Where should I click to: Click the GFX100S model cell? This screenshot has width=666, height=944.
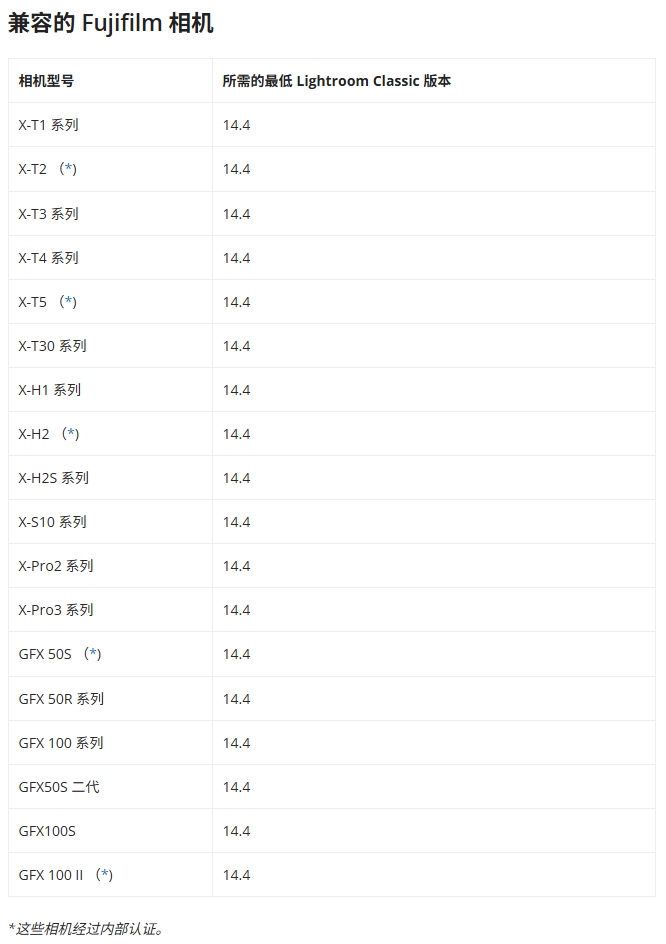tap(110, 831)
